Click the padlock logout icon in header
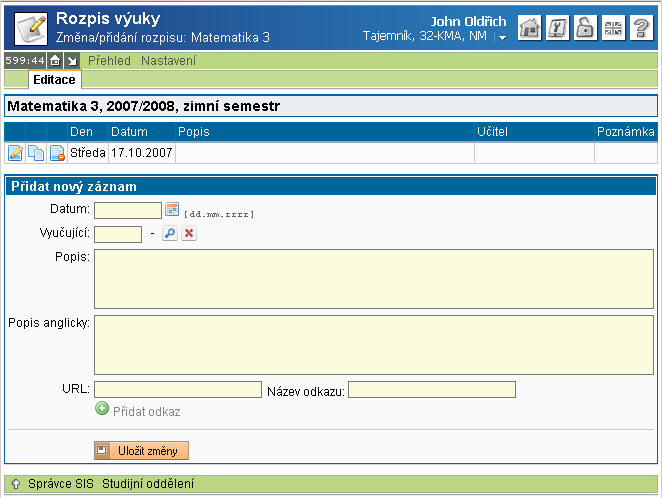Viewport: 662px width, 498px height. tap(587, 29)
